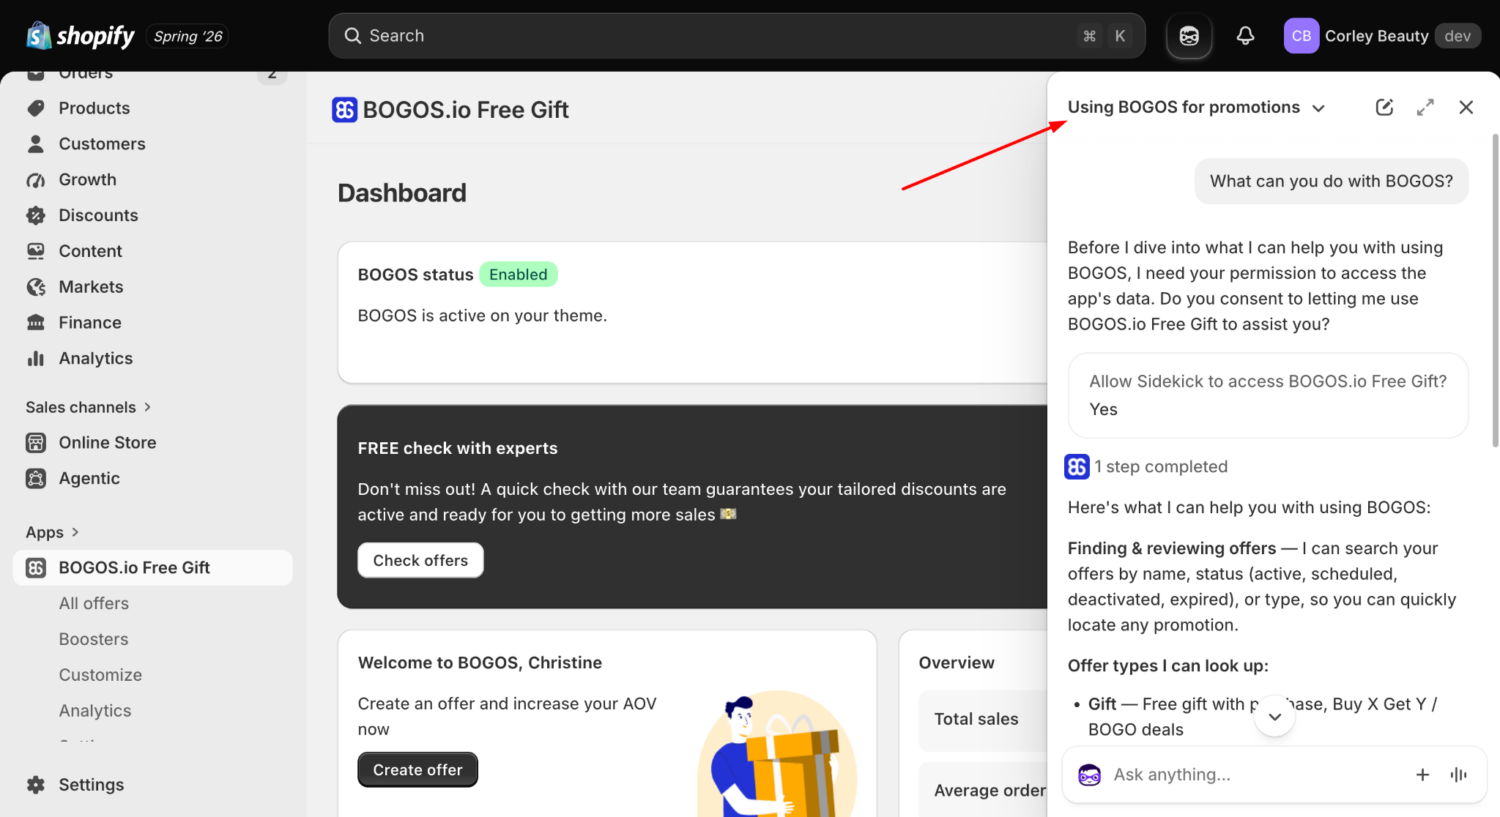Open the Sidekick assistant icon in top bar
The image size is (1500, 817).
point(1189,36)
